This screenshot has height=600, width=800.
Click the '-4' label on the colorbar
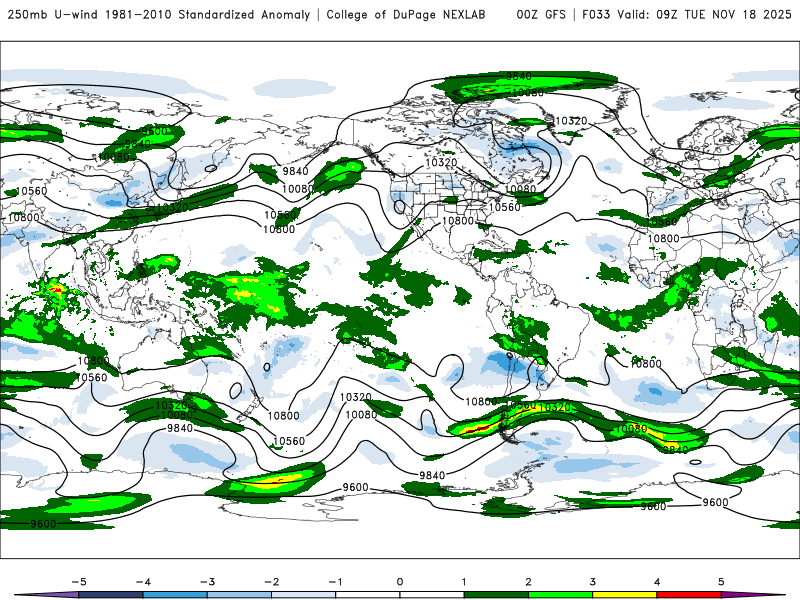(x=143, y=582)
